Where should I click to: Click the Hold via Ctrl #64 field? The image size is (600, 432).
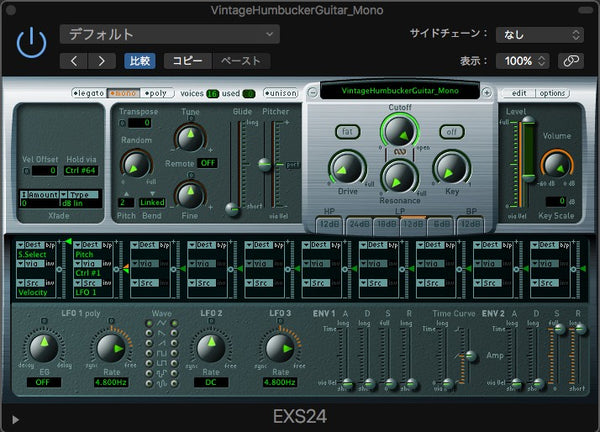point(80,171)
